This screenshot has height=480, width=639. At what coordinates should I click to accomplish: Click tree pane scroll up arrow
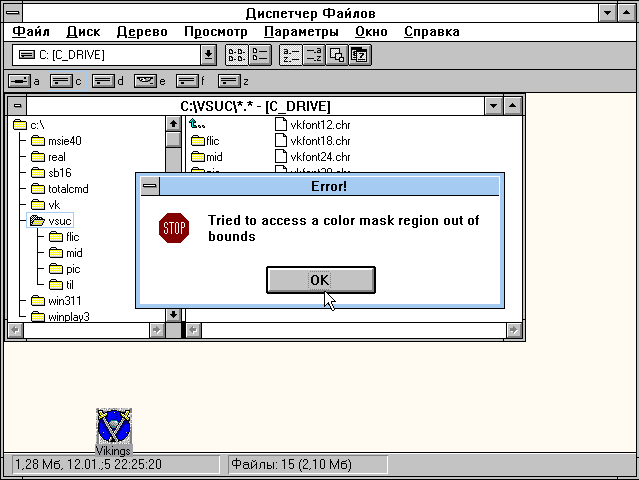pyautogui.click(x=173, y=123)
